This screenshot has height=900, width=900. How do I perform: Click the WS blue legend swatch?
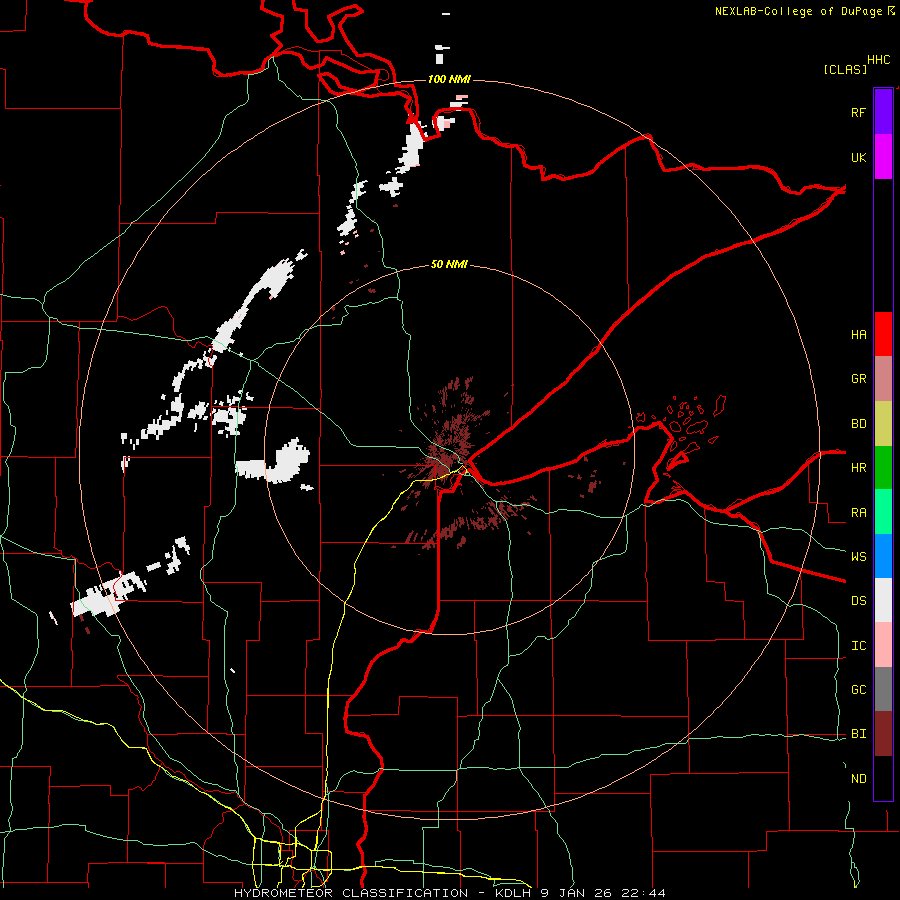point(883,556)
